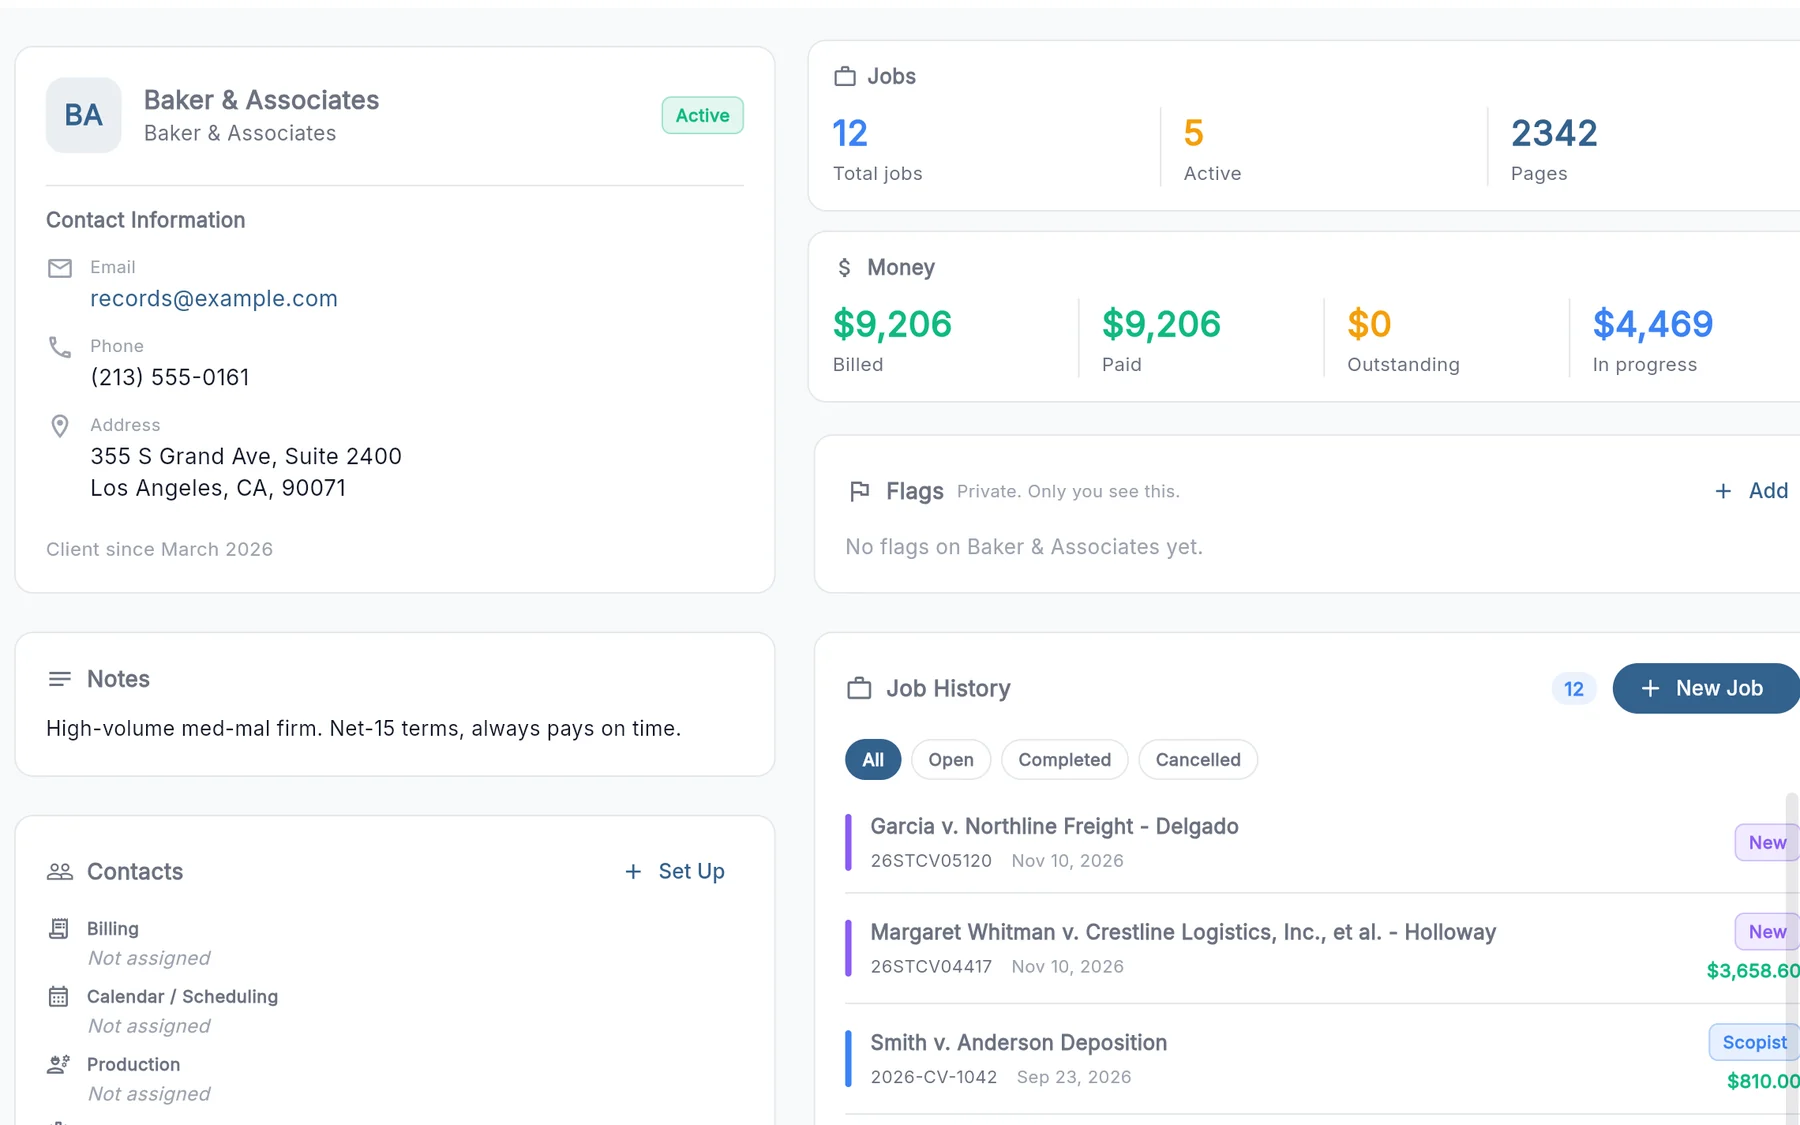Filter job history by Cancelled

1198,760
